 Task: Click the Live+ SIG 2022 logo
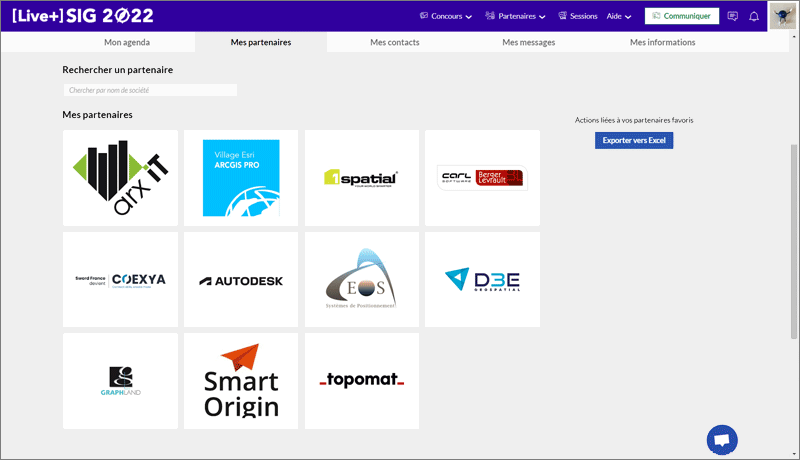point(81,16)
